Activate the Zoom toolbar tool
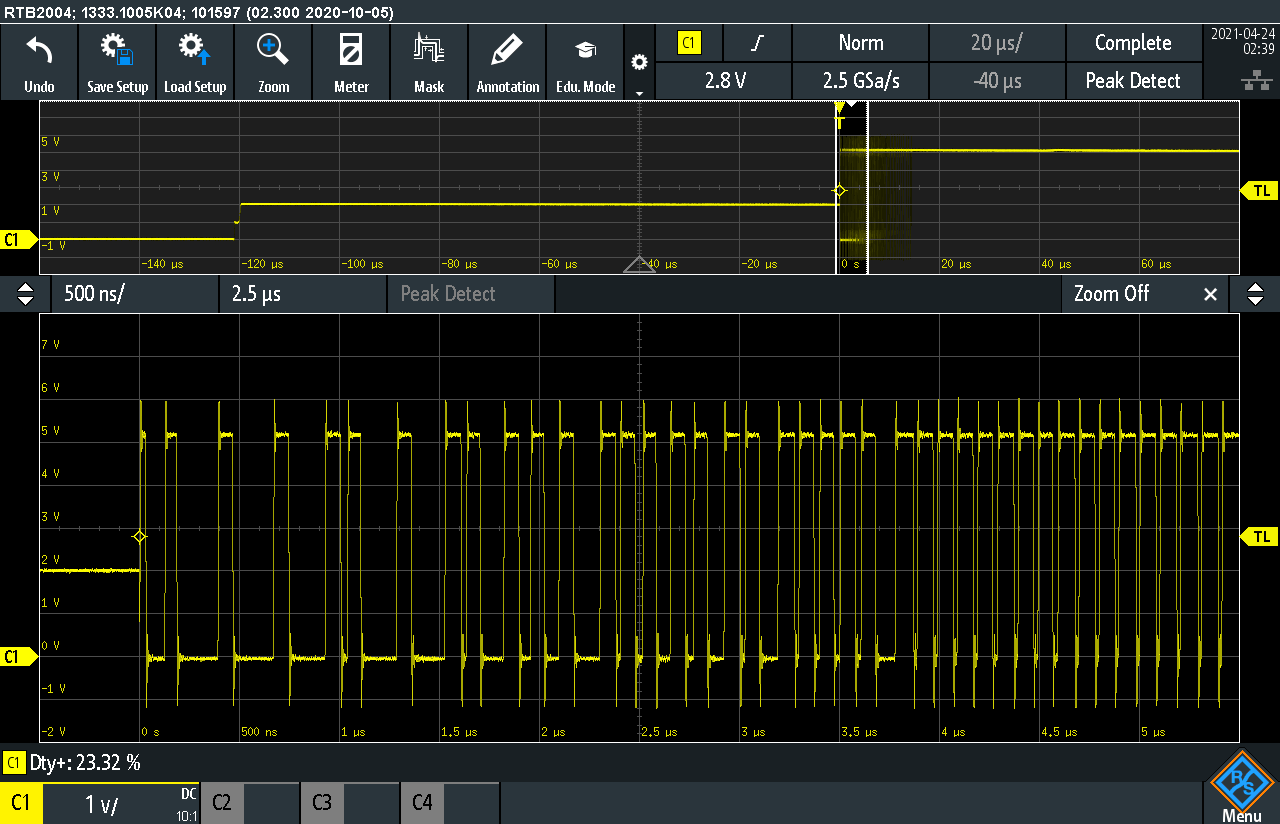Image resolution: width=1280 pixels, height=824 pixels. pos(273,62)
